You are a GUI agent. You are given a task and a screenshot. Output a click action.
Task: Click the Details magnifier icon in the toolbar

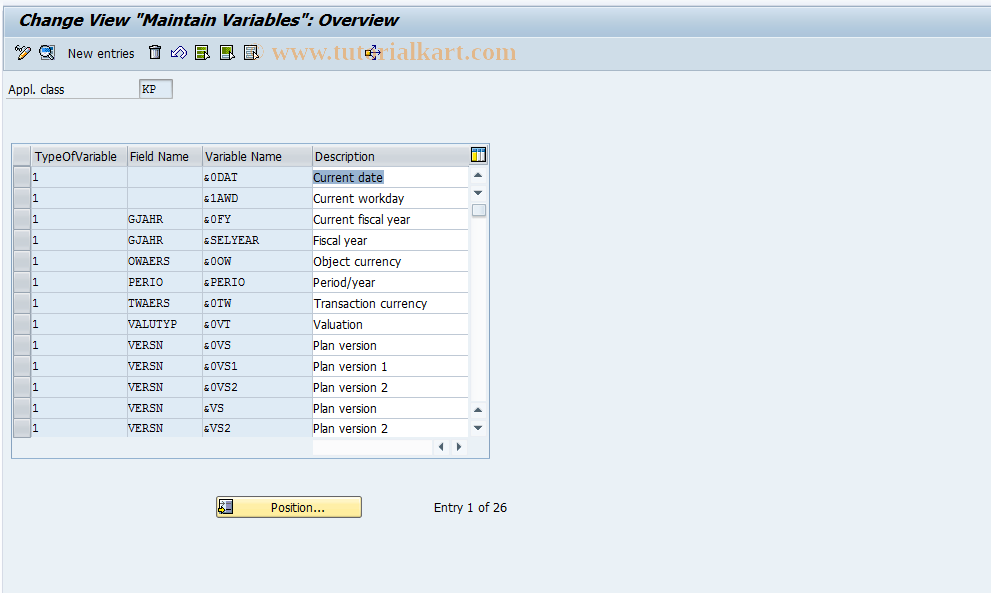(47, 53)
